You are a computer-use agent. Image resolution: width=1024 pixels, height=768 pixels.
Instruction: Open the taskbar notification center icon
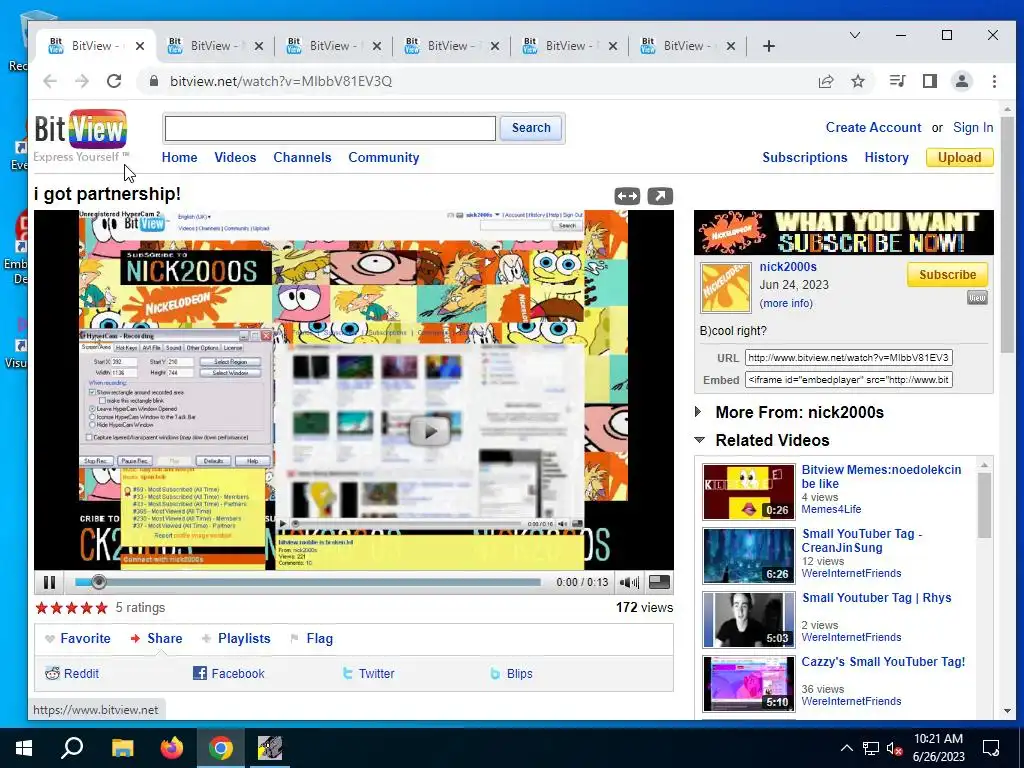991,748
